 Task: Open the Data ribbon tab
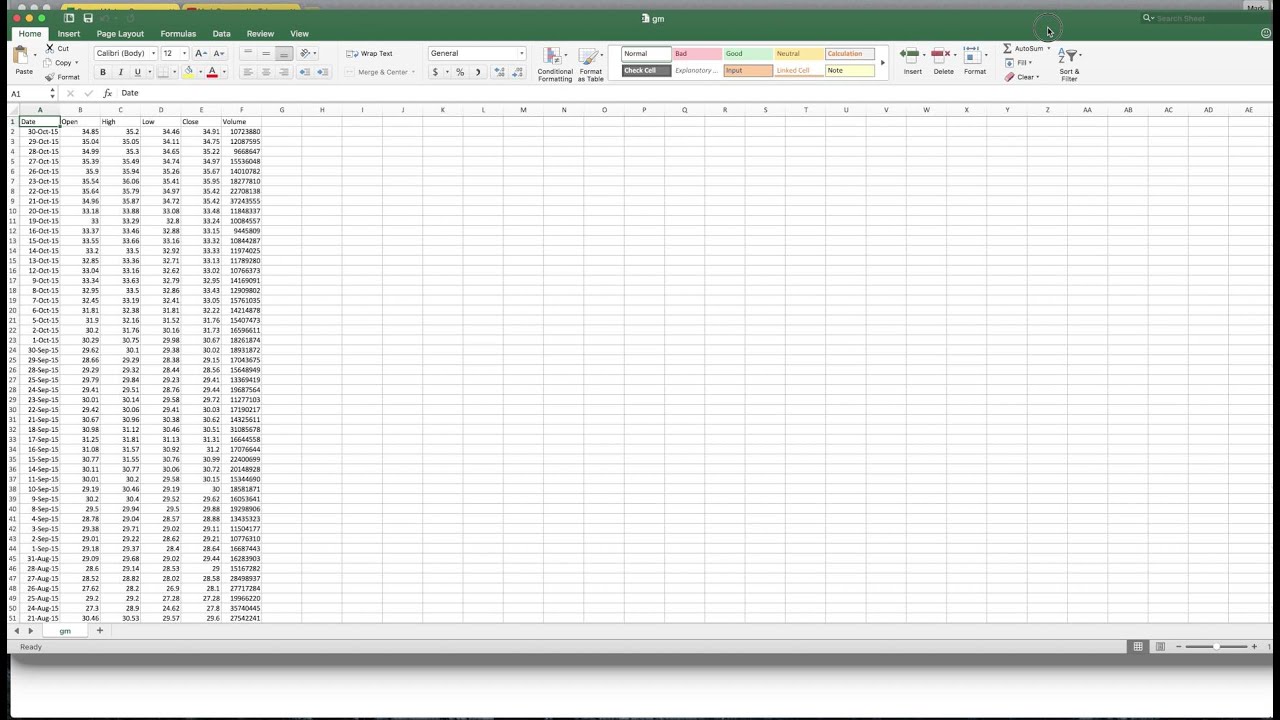pyautogui.click(x=221, y=34)
